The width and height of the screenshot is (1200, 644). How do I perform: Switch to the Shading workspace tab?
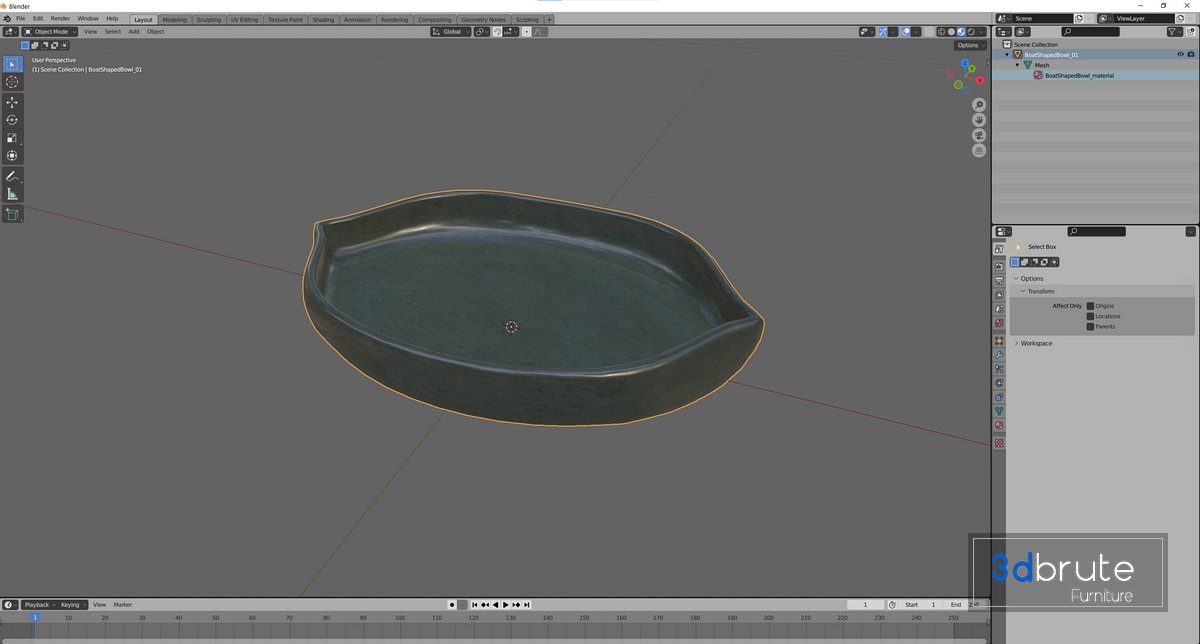pos(323,19)
